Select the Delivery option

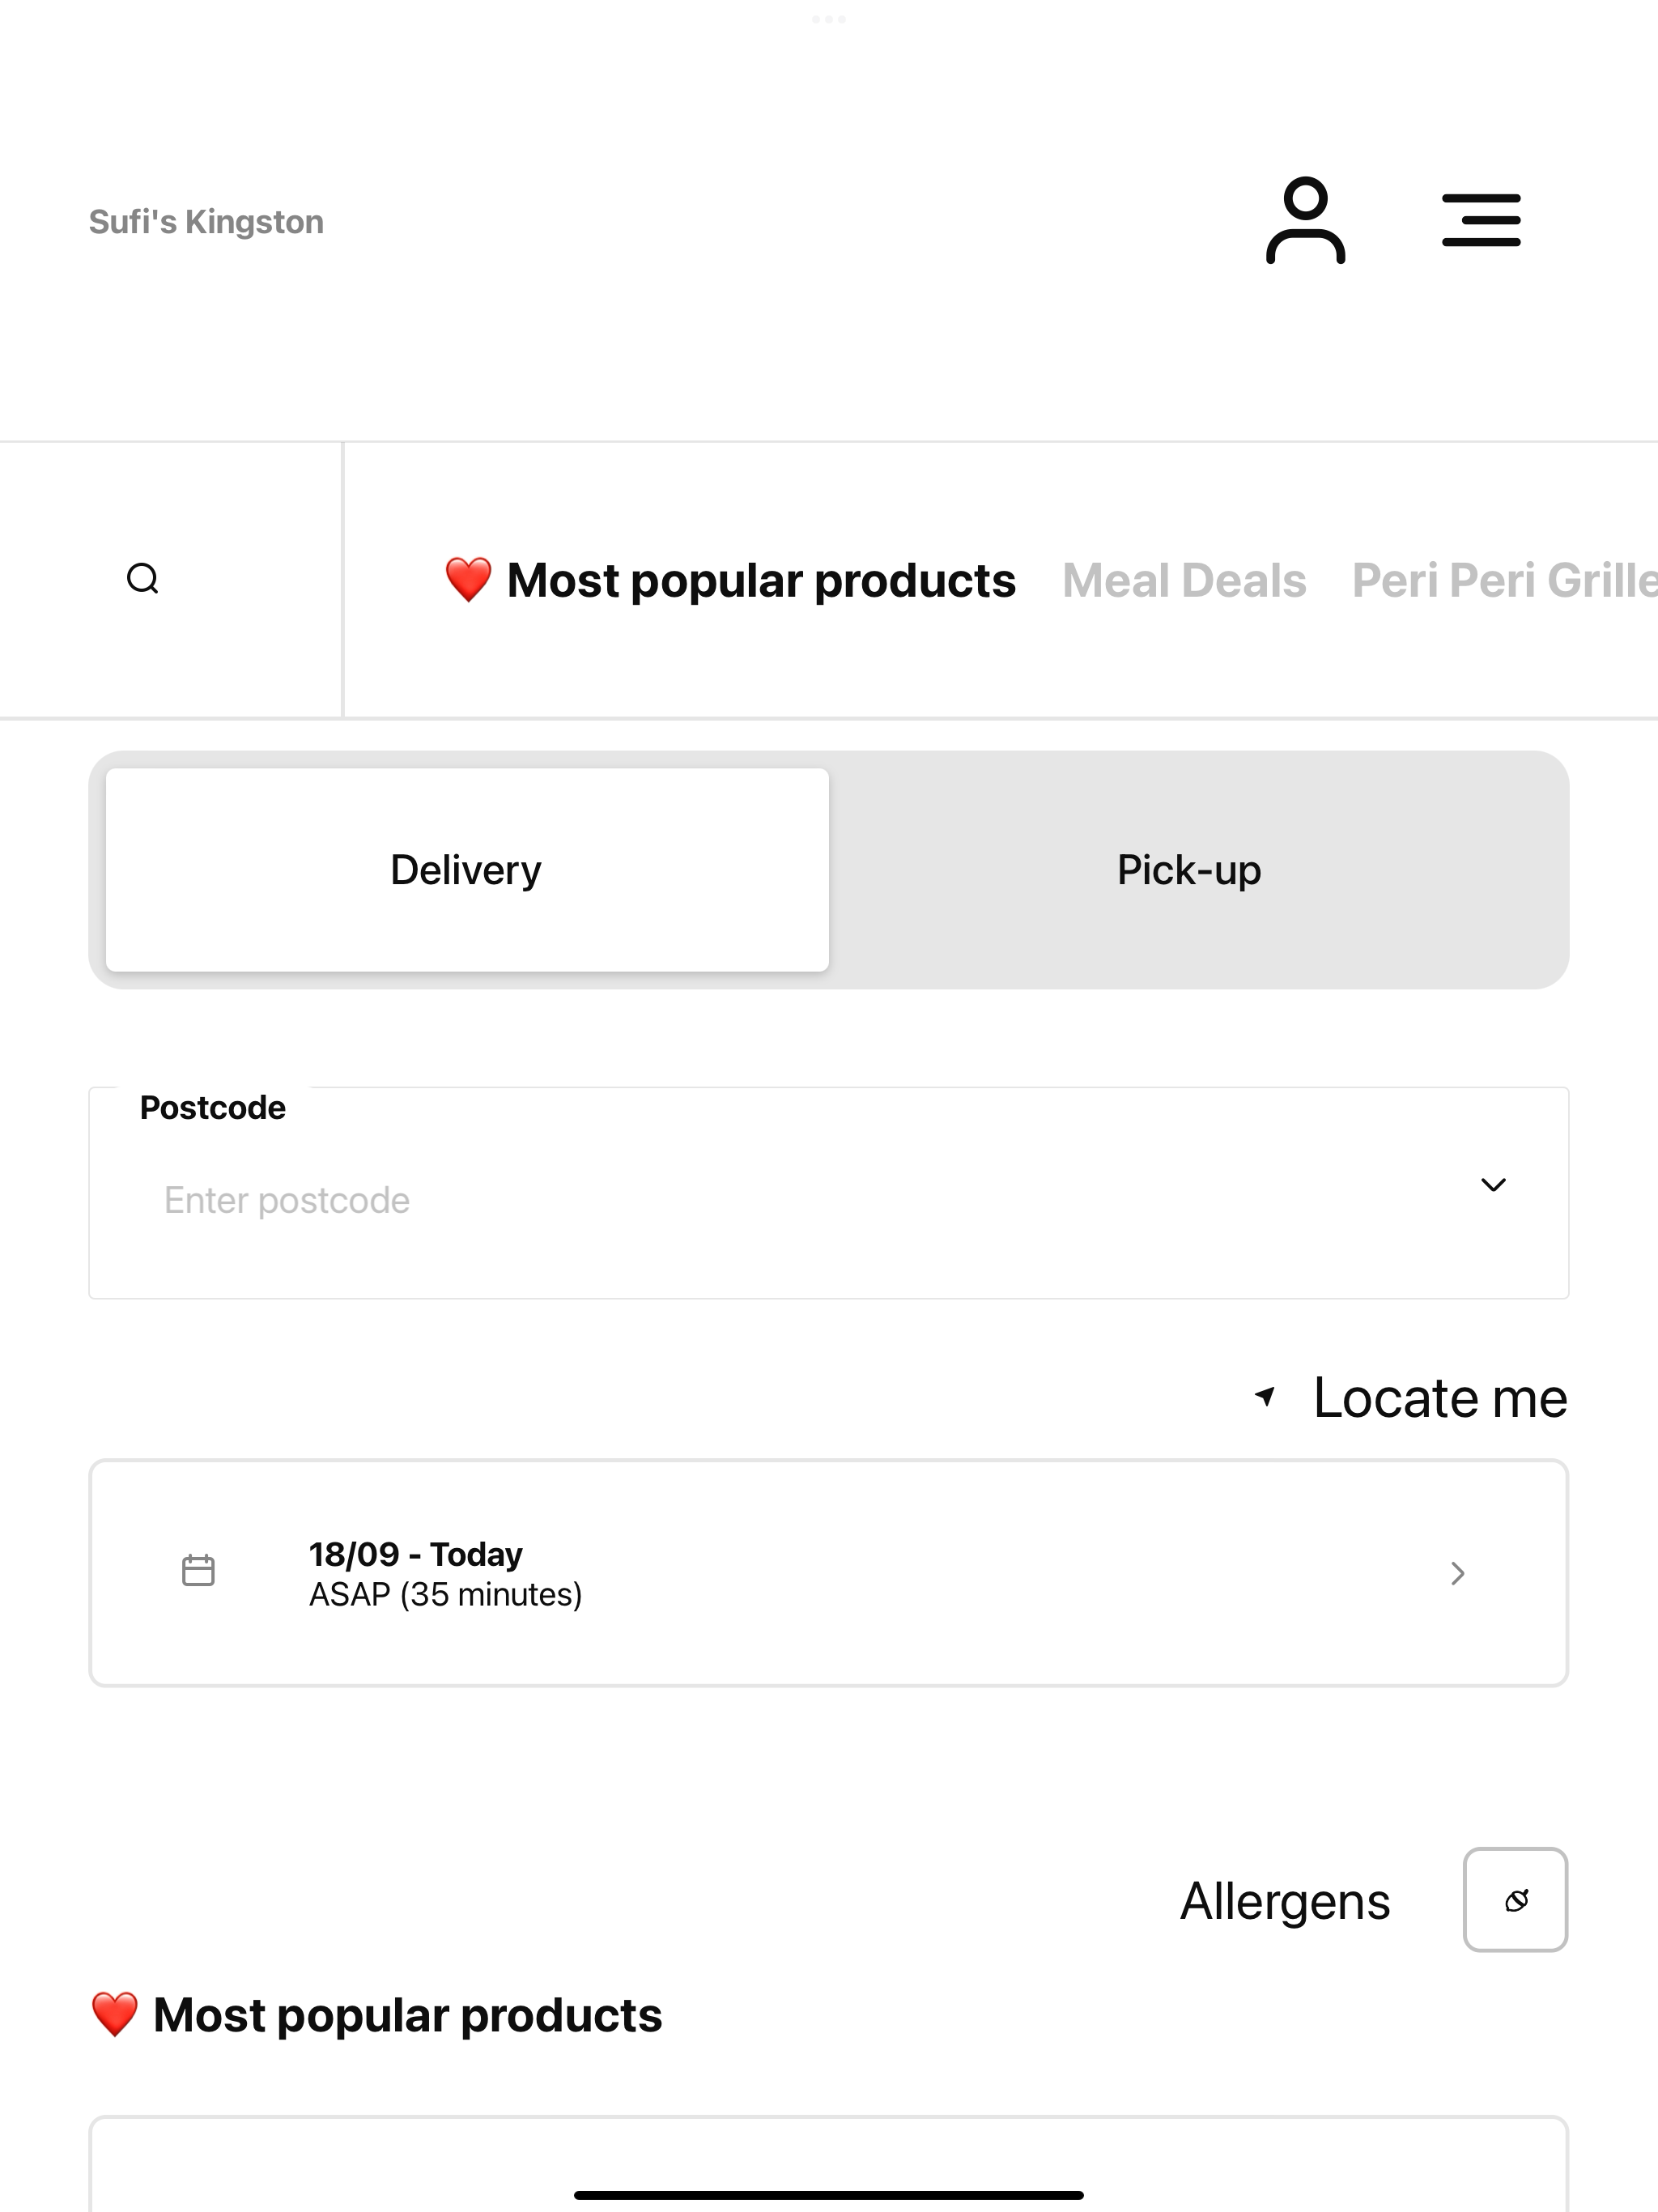(x=467, y=870)
